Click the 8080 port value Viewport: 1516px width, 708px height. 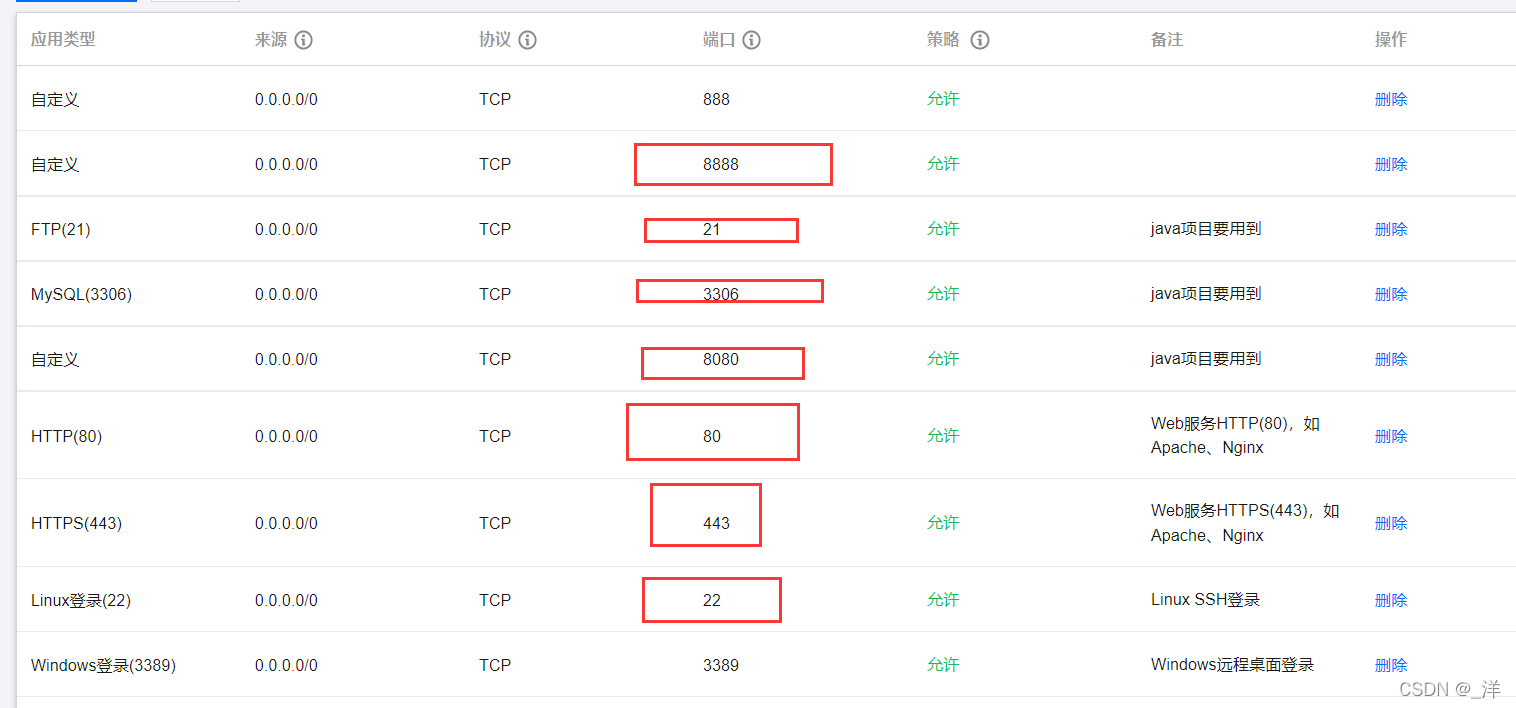click(x=721, y=359)
